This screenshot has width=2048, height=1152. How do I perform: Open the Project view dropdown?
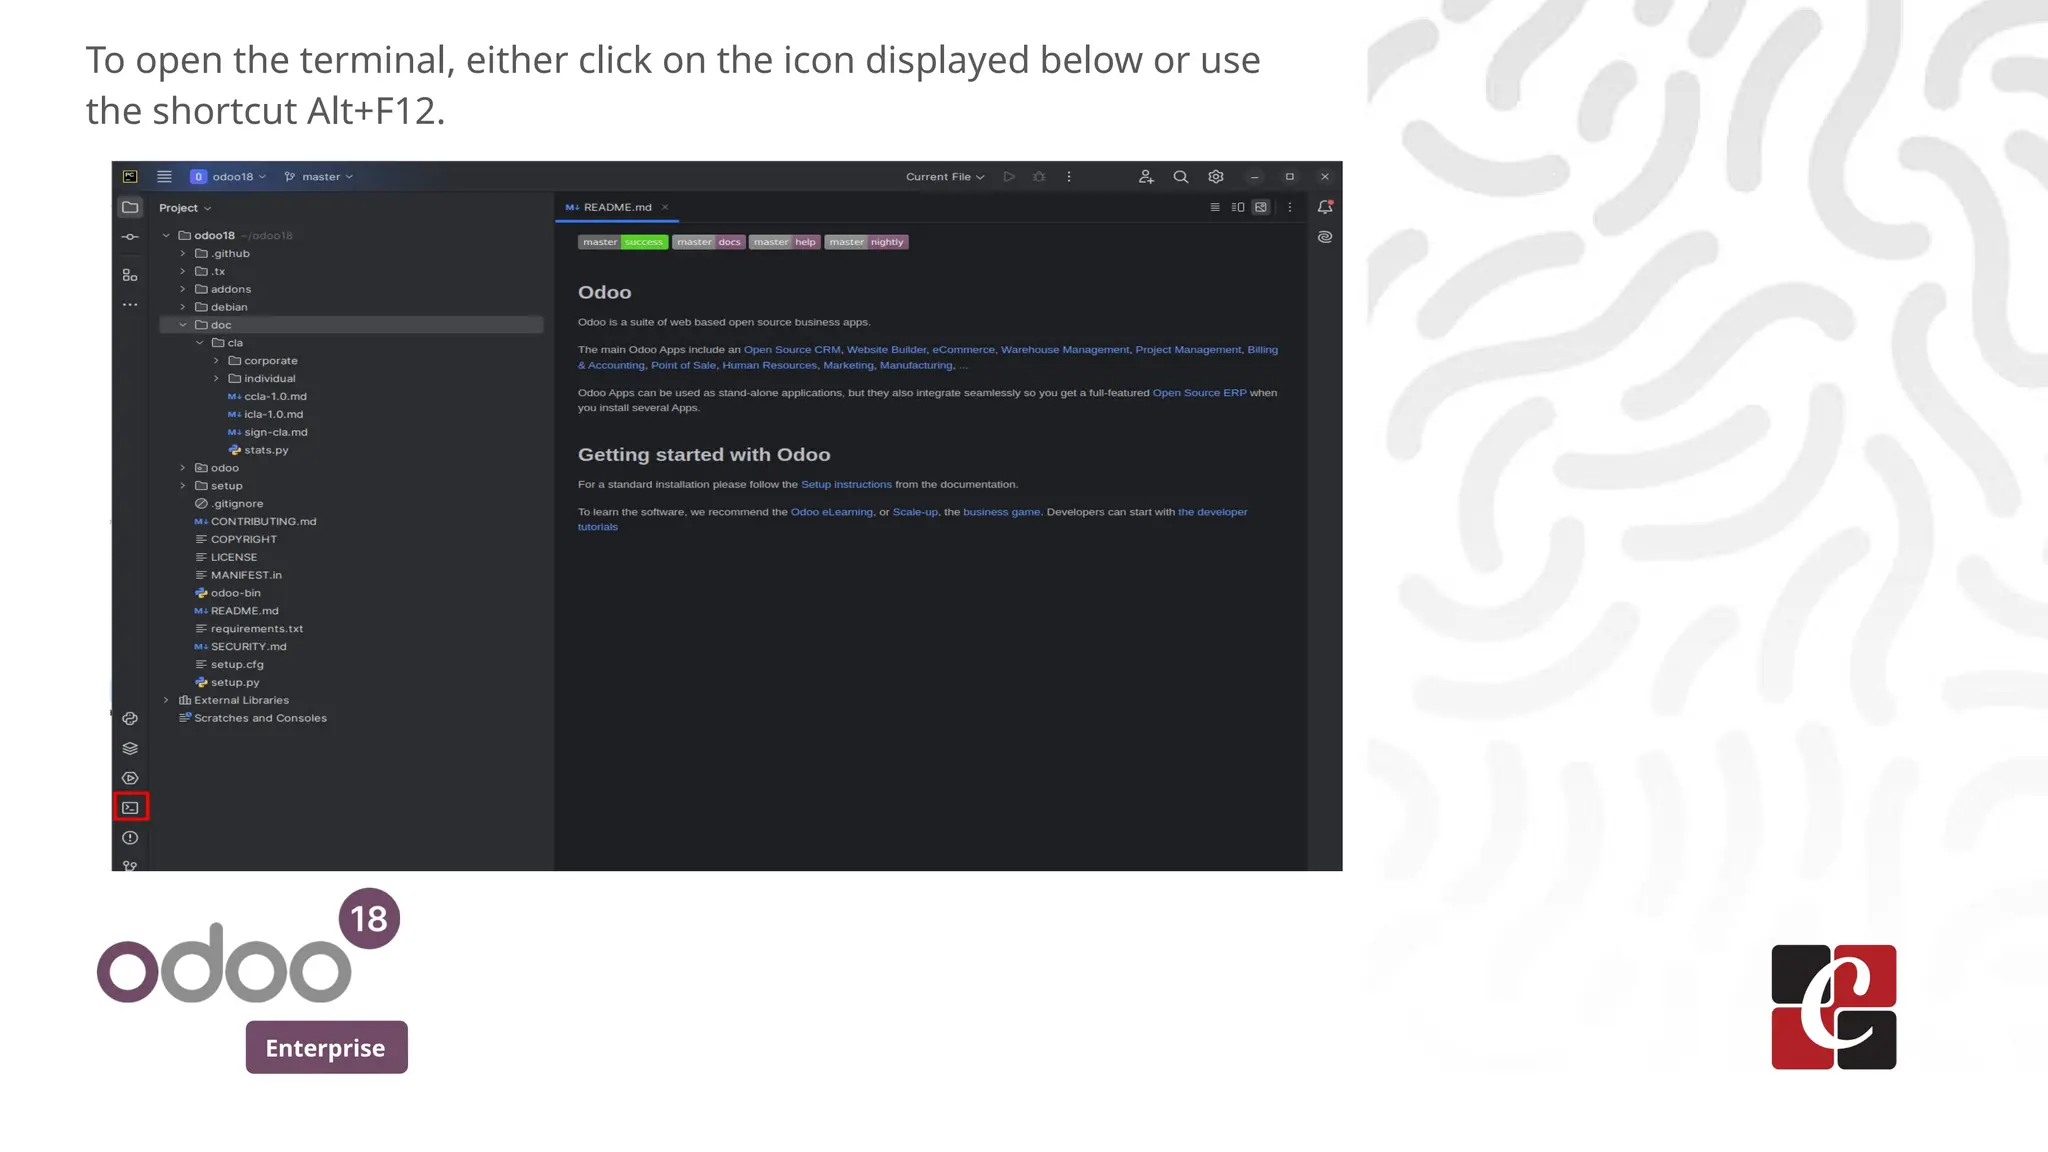(x=185, y=207)
